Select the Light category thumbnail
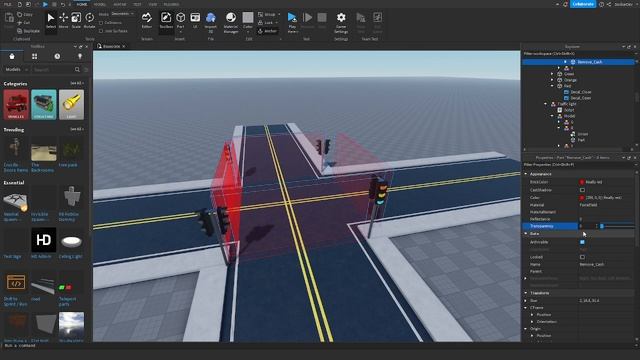The height and width of the screenshot is (360, 640). click(x=71, y=104)
